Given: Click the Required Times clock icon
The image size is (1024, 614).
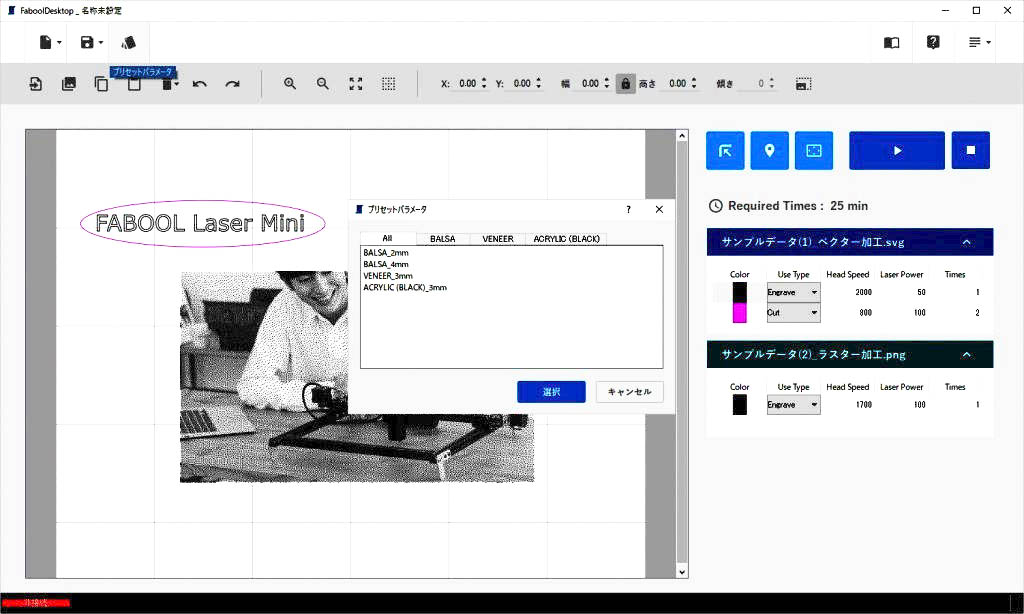Looking at the screenshot, I should 716,206.
